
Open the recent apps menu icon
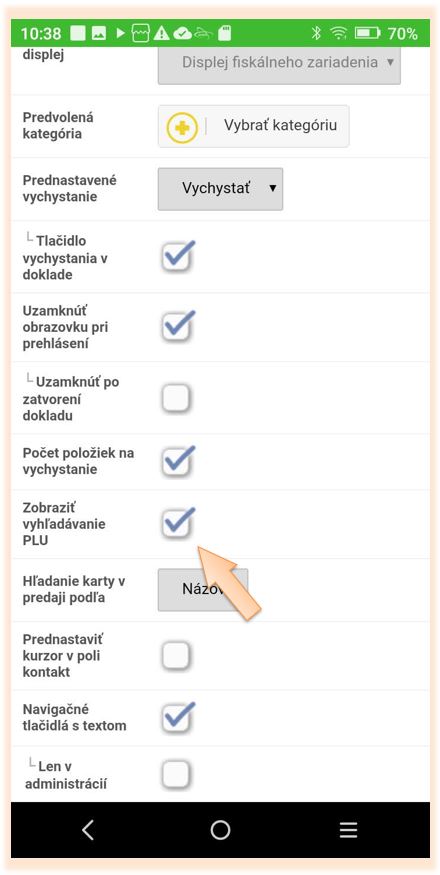[348, 830]
